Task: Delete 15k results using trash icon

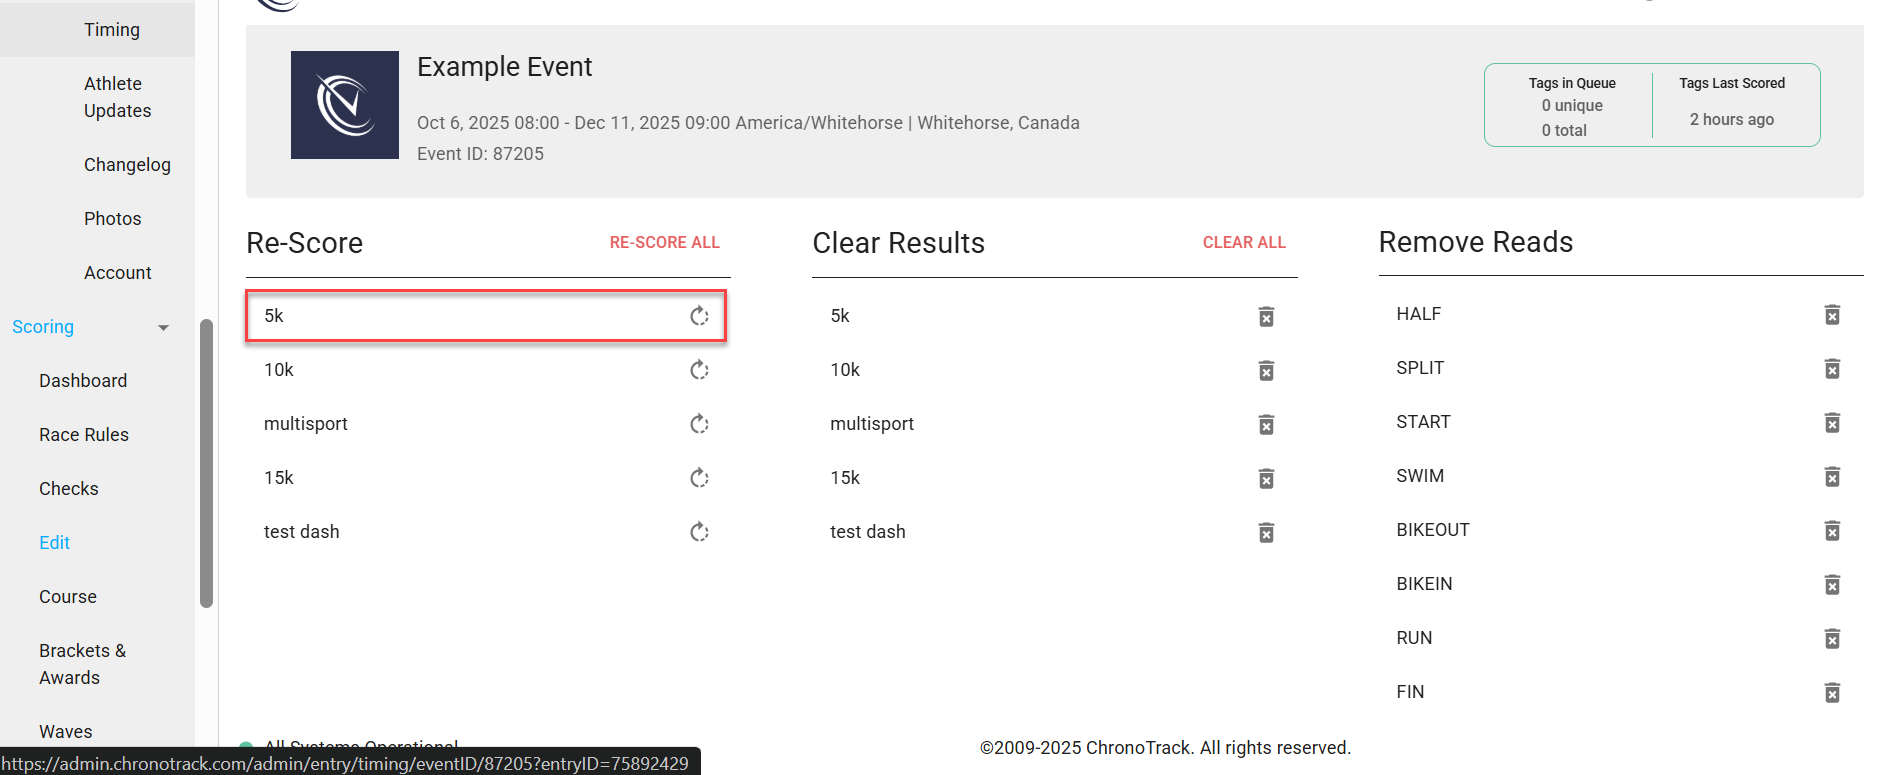Action: [x=1266, y=479]
